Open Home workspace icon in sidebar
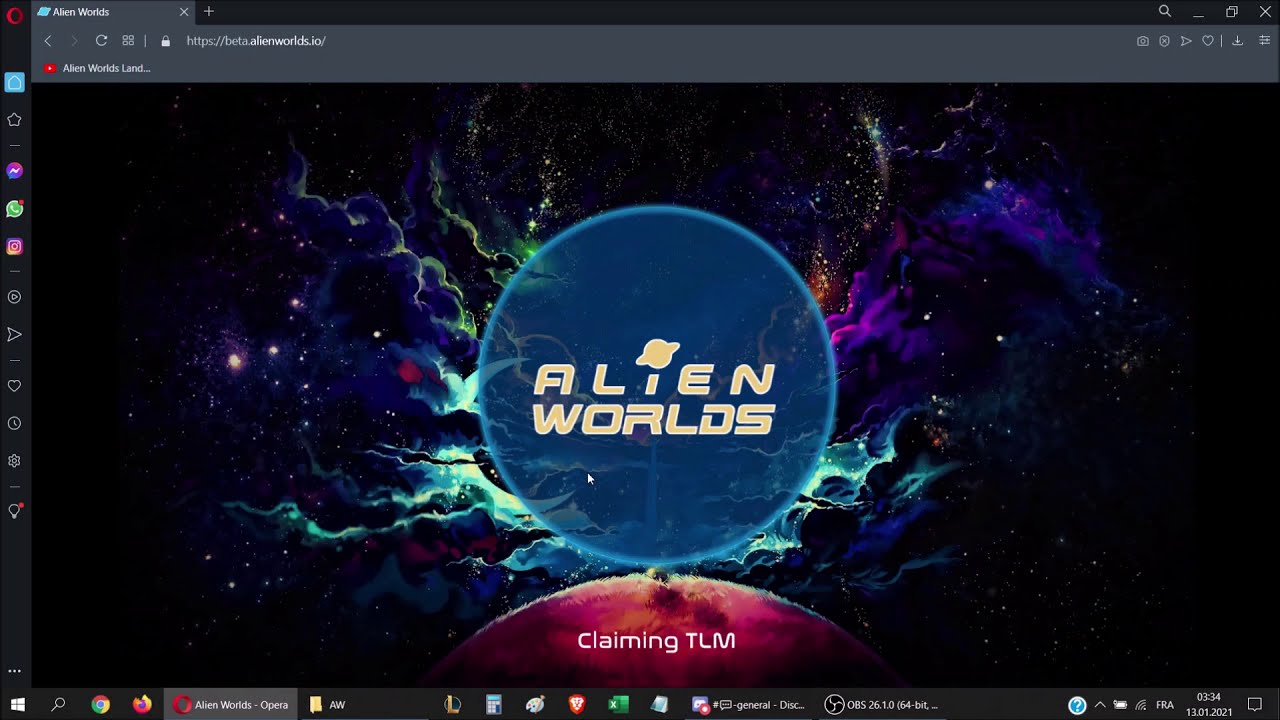This screenshot has width=1280, height=720. coord(15,82)
